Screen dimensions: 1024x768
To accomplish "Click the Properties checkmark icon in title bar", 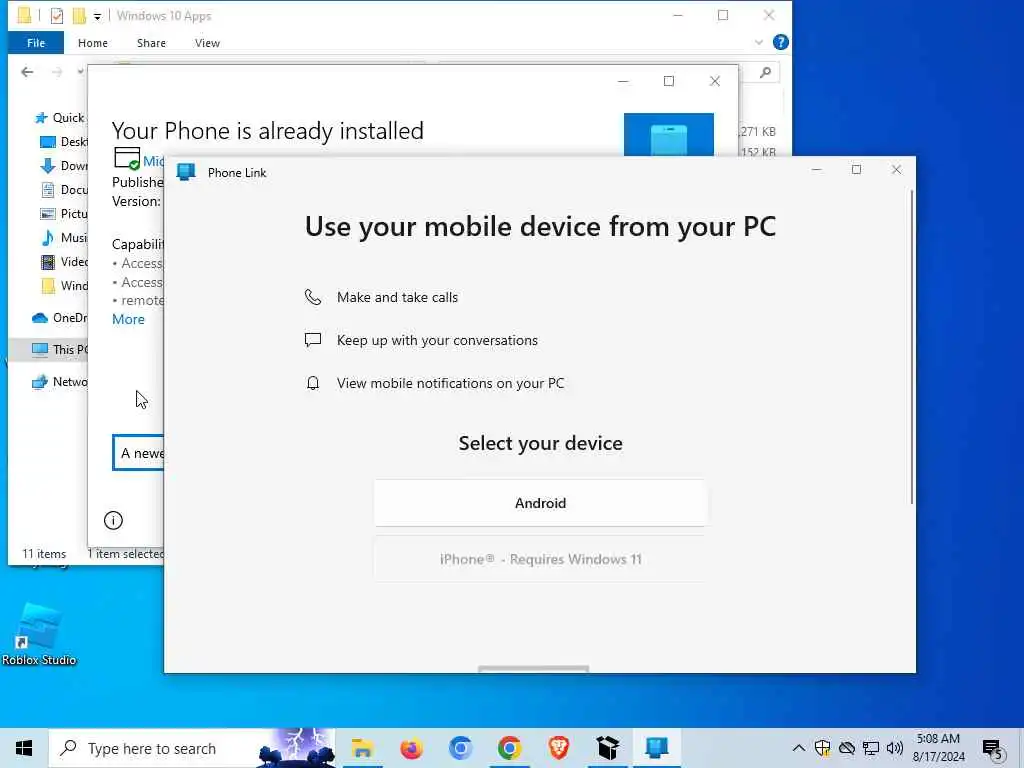I will point(57,16).
